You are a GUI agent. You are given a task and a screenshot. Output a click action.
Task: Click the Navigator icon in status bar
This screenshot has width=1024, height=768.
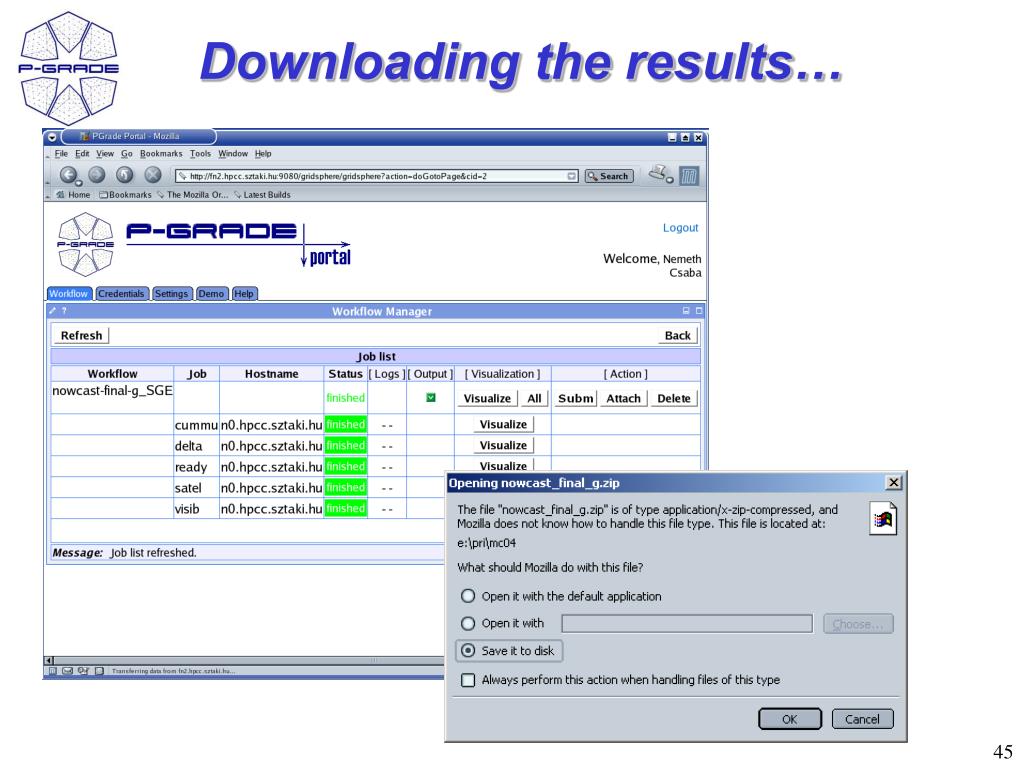(53, 671)
